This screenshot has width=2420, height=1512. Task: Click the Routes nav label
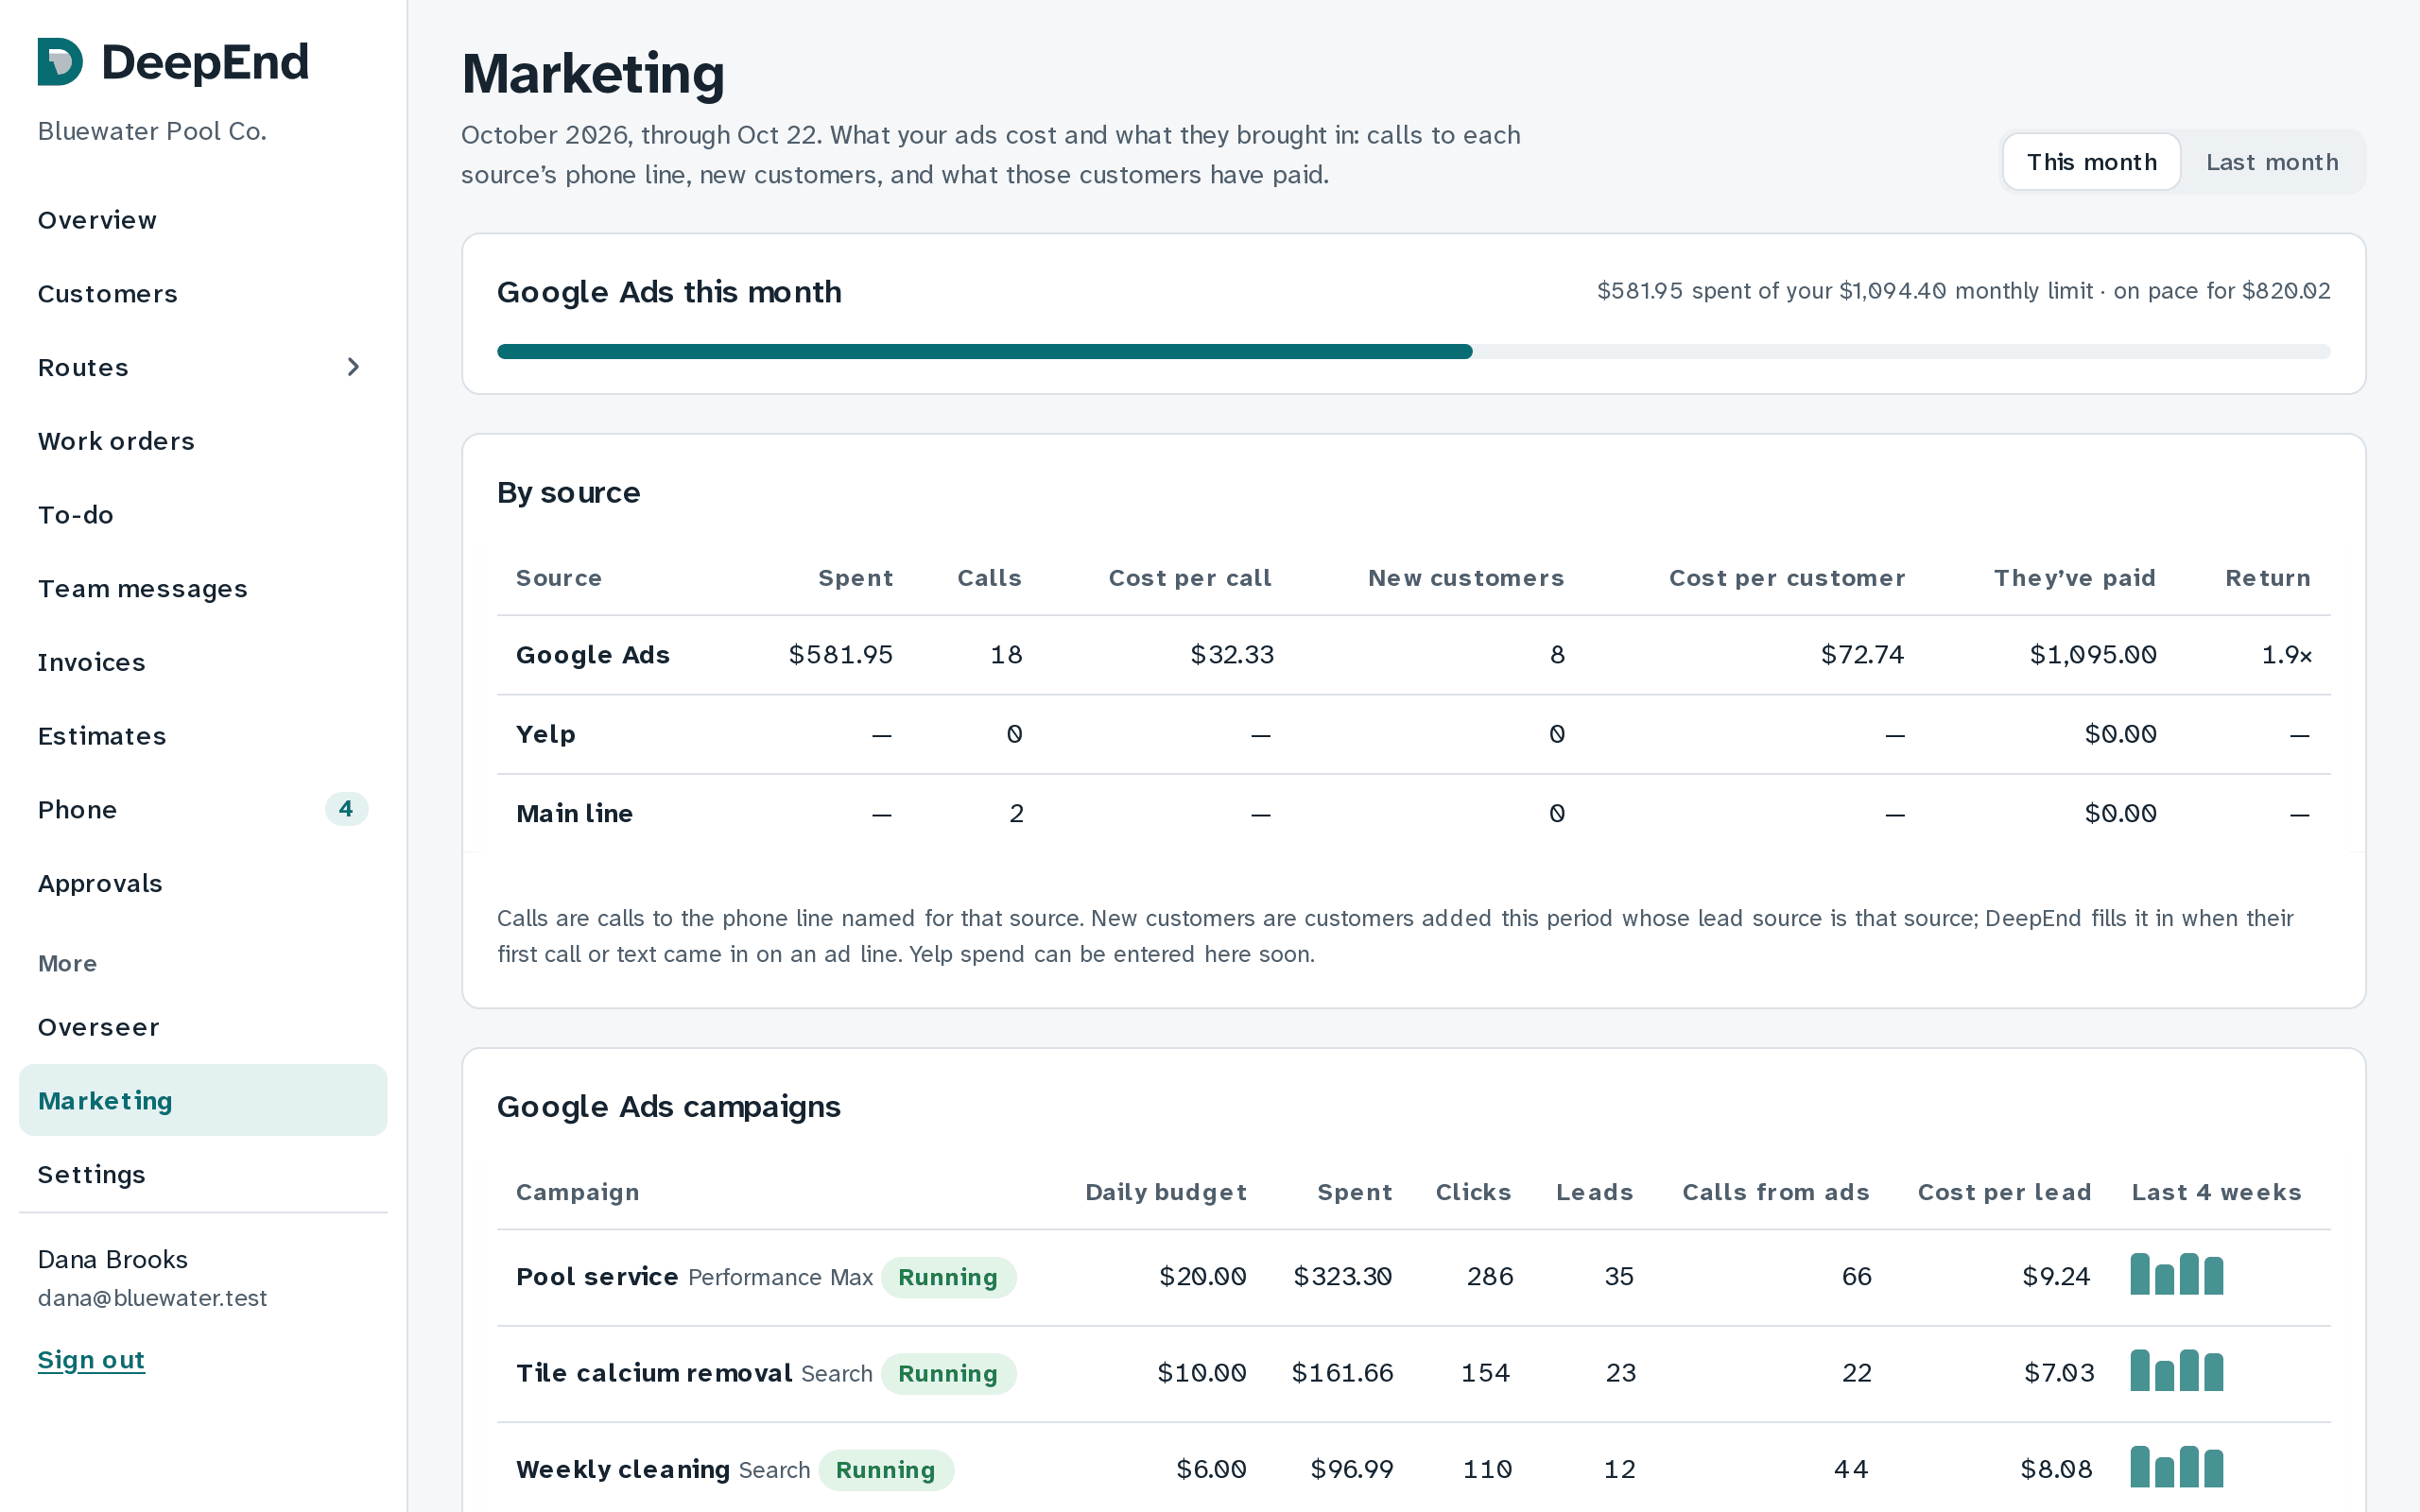[83, 367]
